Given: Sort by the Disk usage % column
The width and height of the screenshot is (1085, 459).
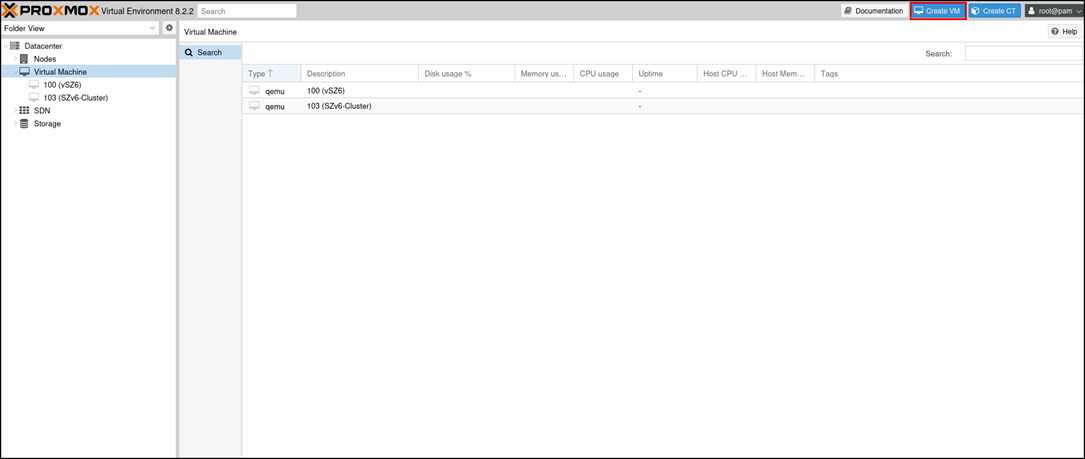Looking at the screenshot, I should [x=466, y=74].
